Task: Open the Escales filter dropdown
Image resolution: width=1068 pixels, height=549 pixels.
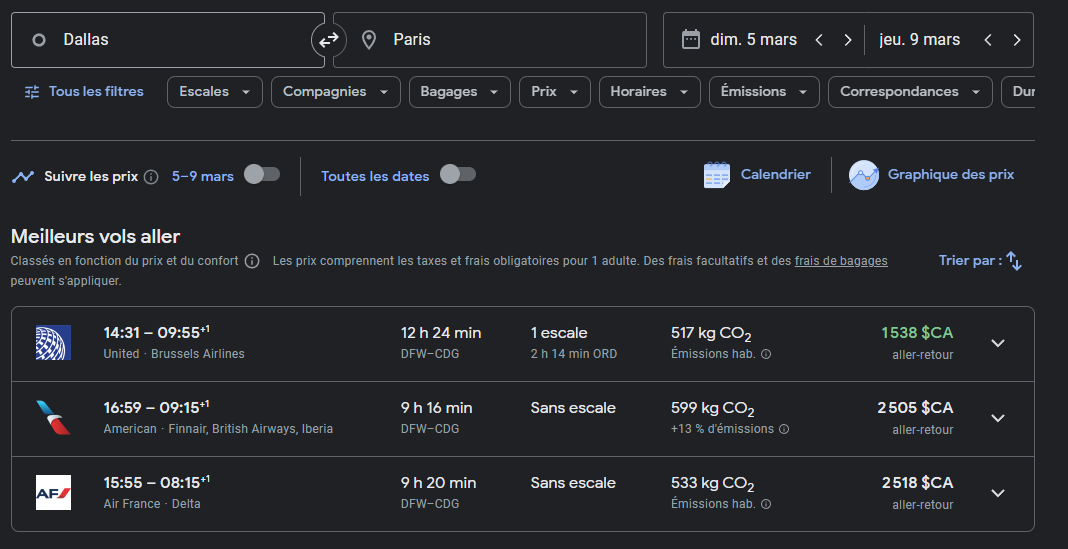Action: 215,92
